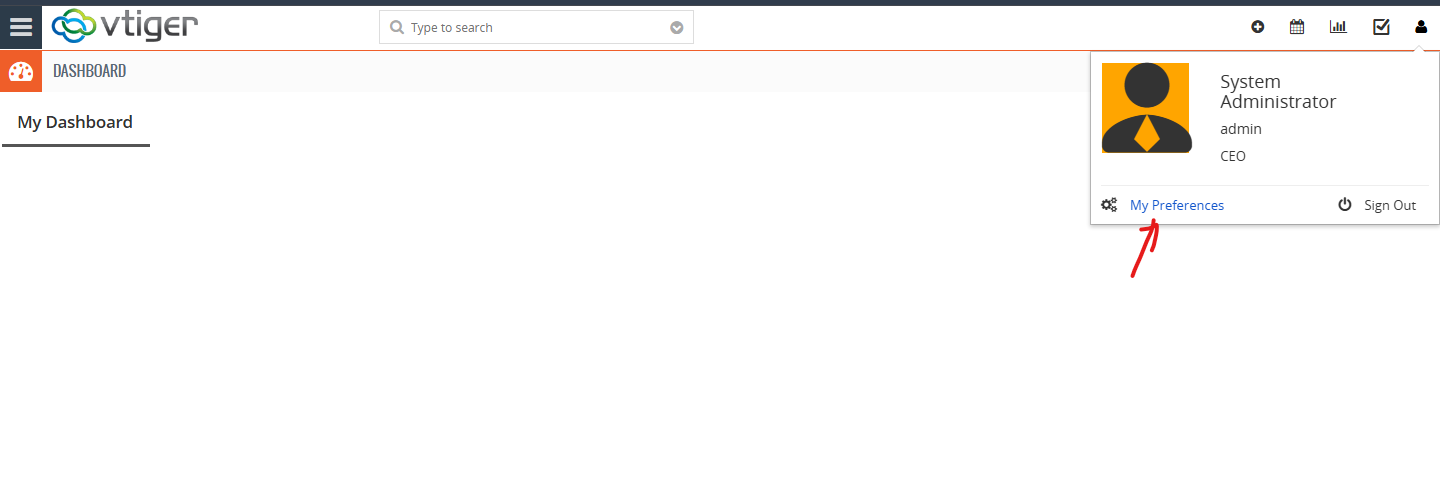Click the CEO role text

tap(1233, 156)
